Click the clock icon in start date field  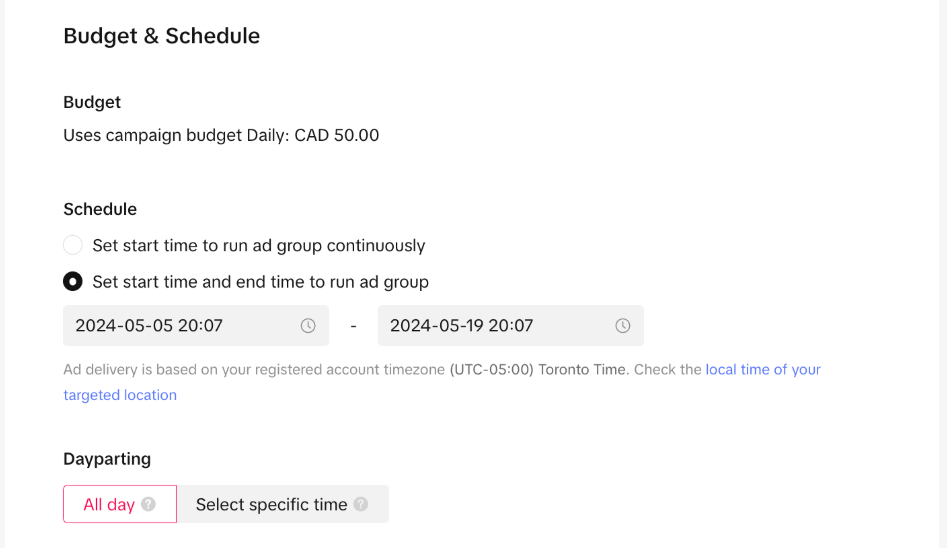(308, 326)
